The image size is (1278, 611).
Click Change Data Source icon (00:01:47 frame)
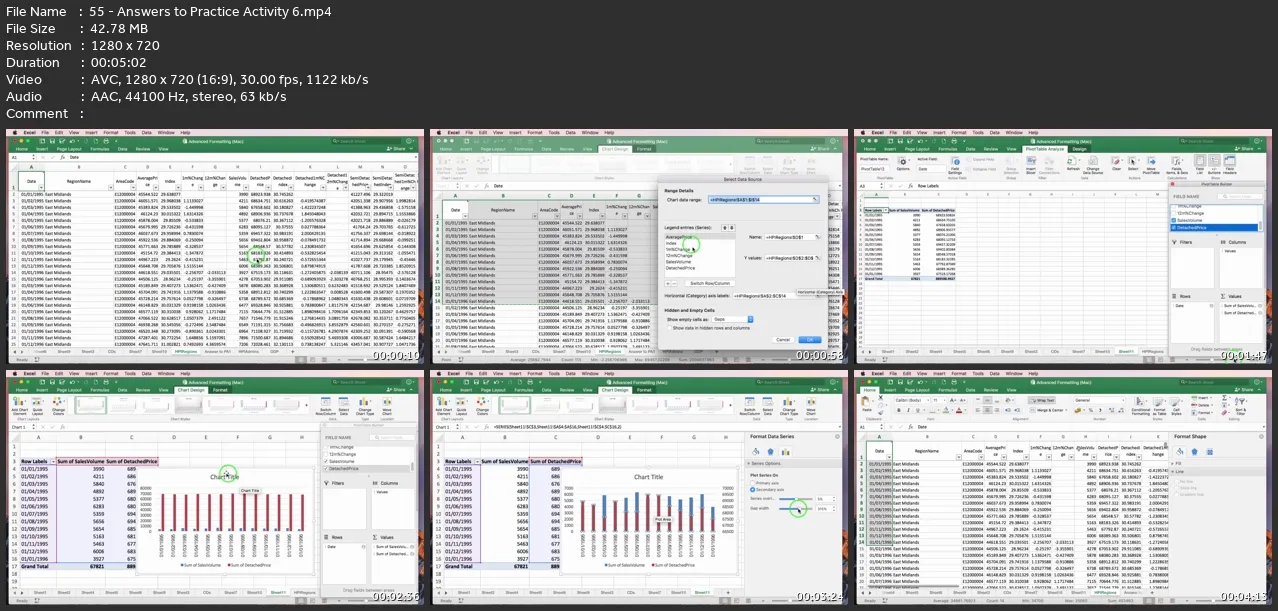(1093, 162)
